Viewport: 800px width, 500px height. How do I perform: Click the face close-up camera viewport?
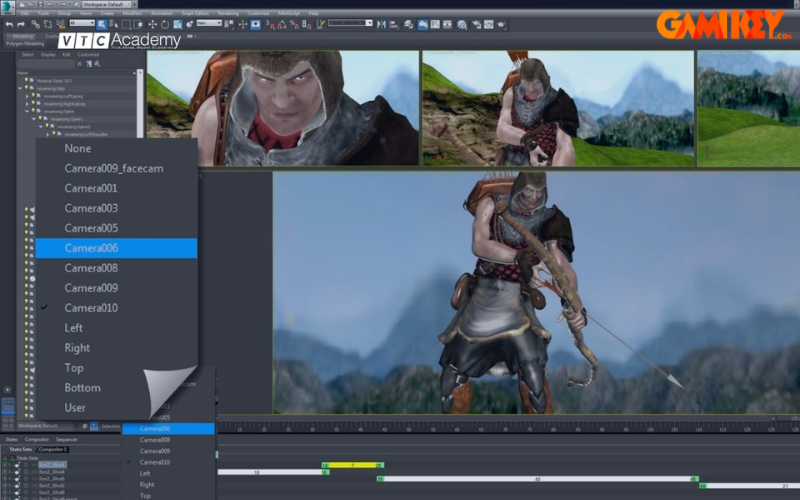pos(283,108)
